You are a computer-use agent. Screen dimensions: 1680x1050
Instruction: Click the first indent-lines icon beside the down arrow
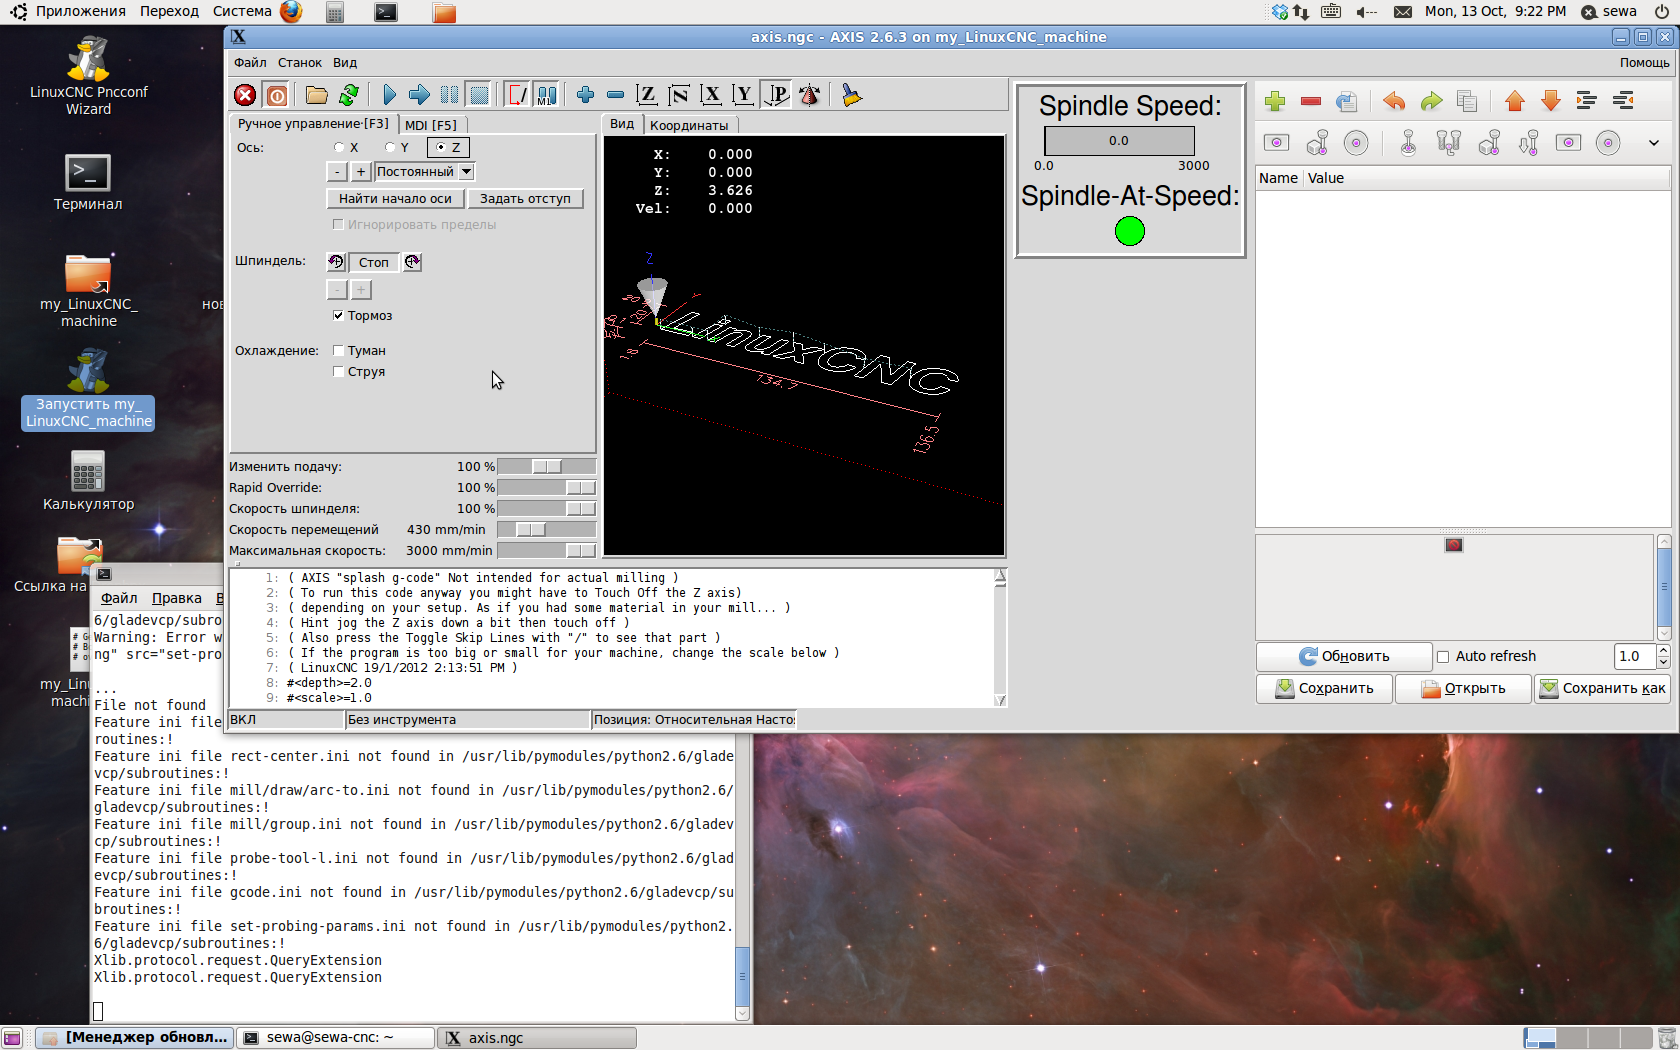1586,101
